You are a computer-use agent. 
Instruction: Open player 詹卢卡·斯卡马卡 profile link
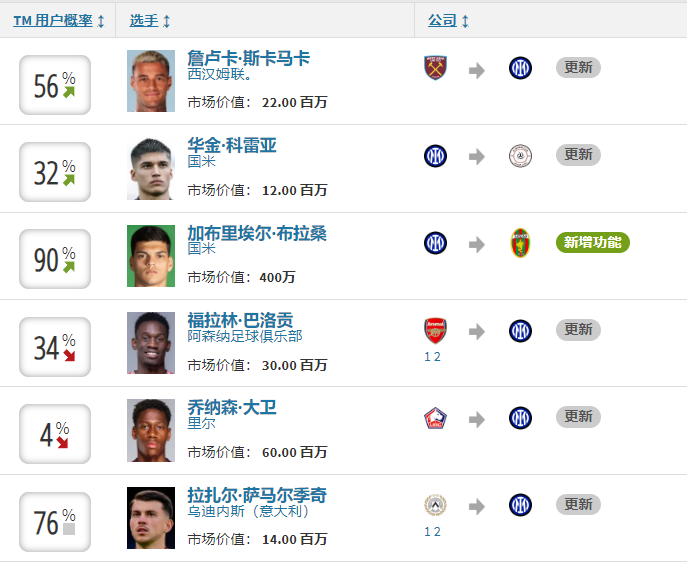click(x=248, y=58)
